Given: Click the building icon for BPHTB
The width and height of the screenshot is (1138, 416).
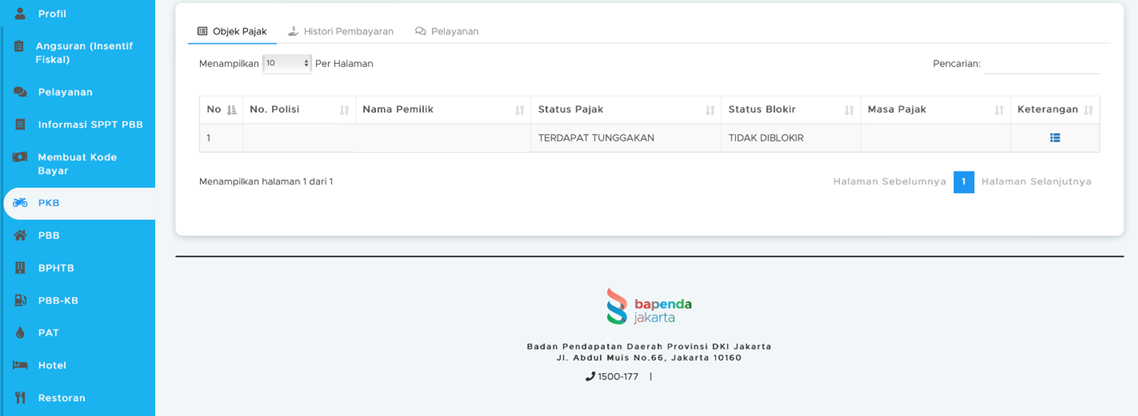Looking at the screenshot, I should (x=20, y=268).
